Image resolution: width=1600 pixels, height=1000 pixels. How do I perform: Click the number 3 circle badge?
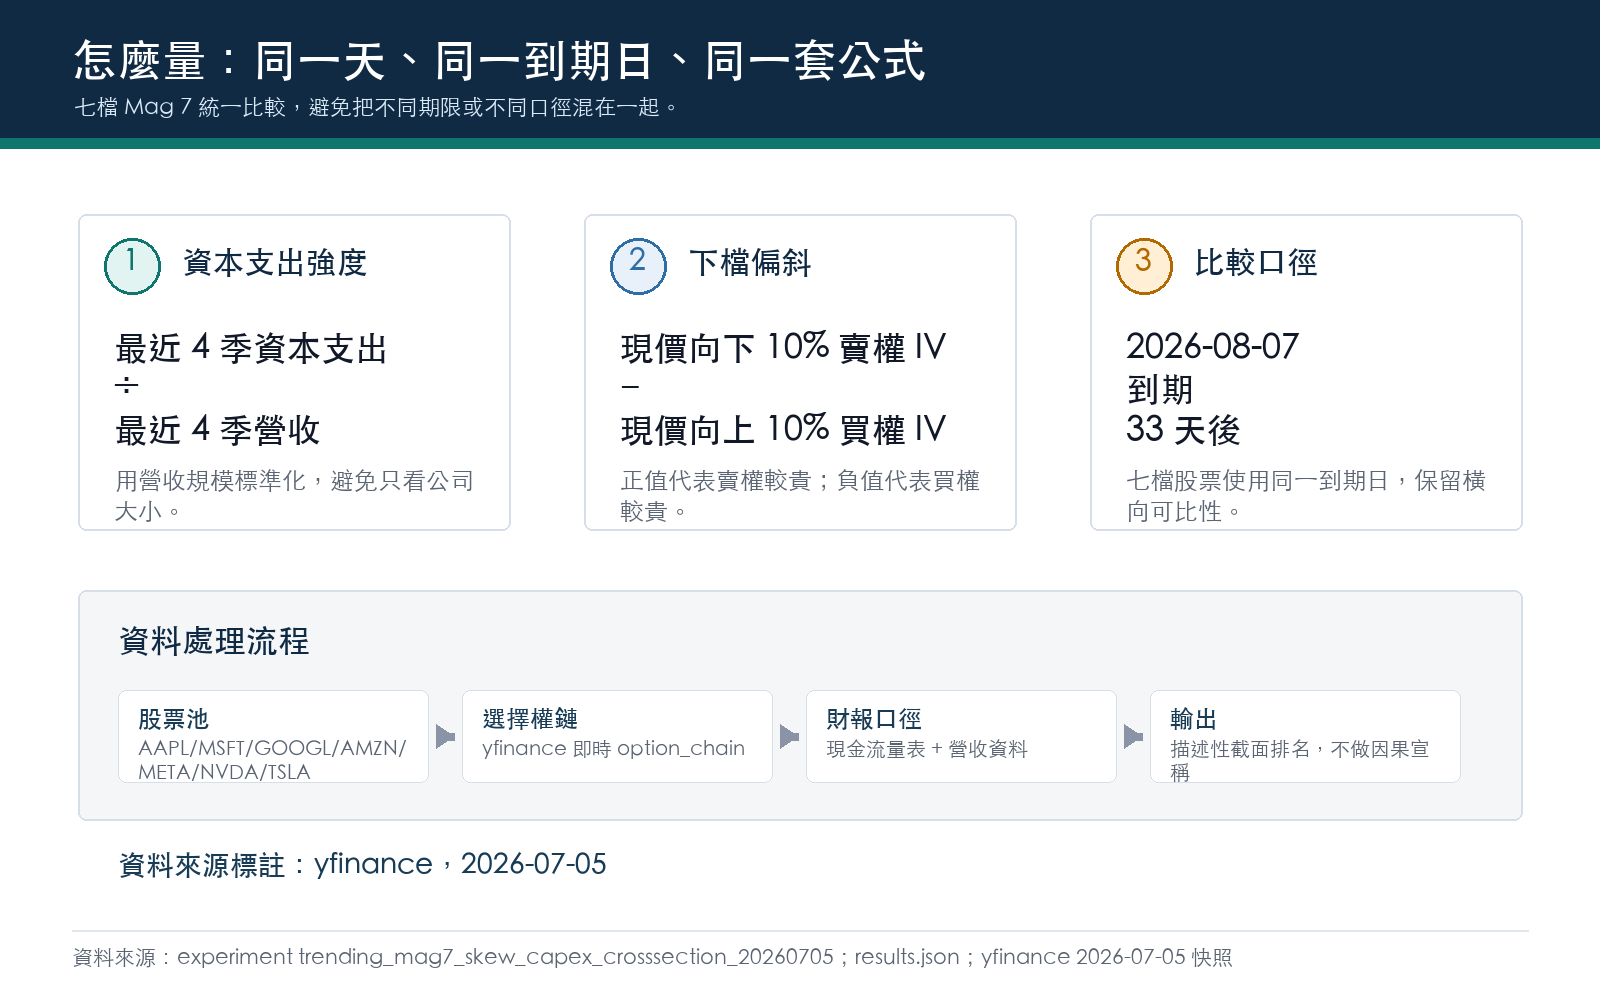tap(1144, 266)
